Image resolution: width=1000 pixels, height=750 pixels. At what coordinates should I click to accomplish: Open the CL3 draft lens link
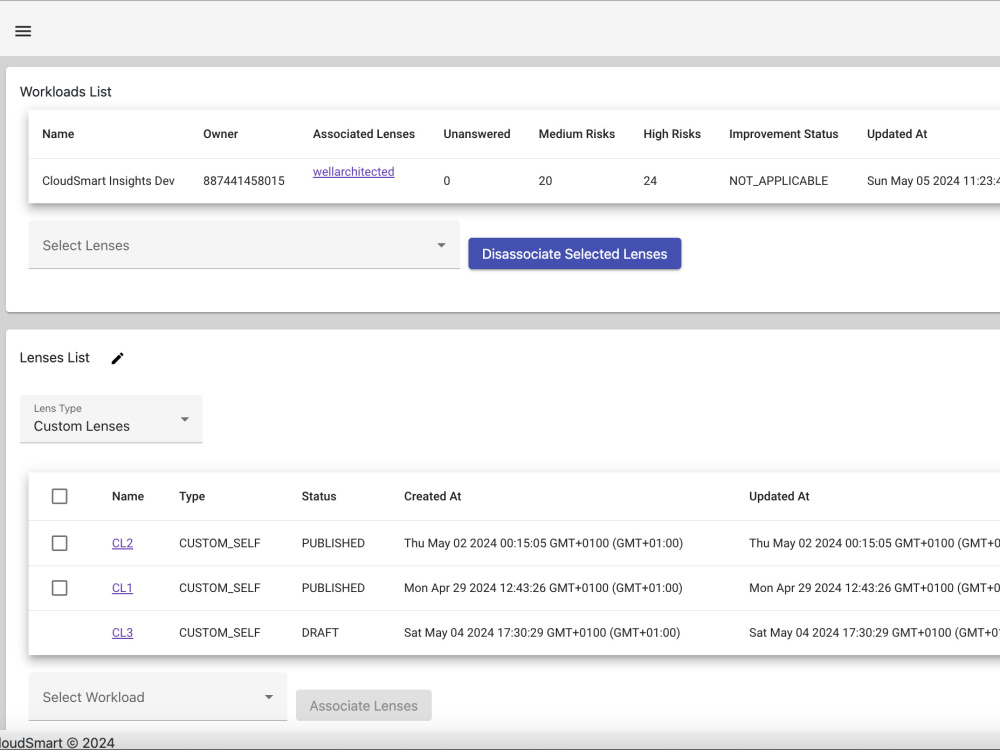[122, 632]
